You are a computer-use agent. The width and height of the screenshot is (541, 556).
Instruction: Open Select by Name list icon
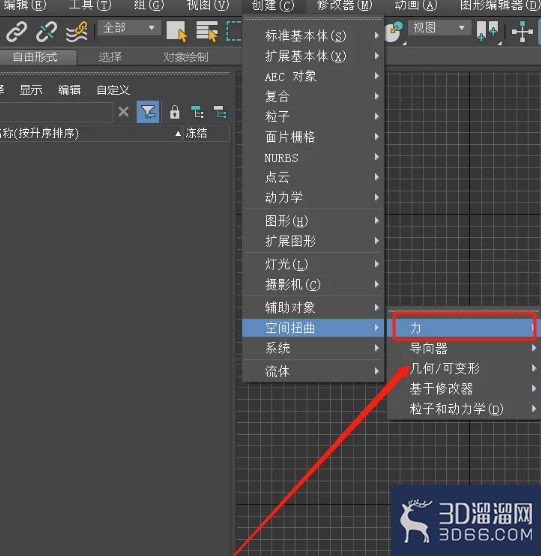[x=207, y=31]
